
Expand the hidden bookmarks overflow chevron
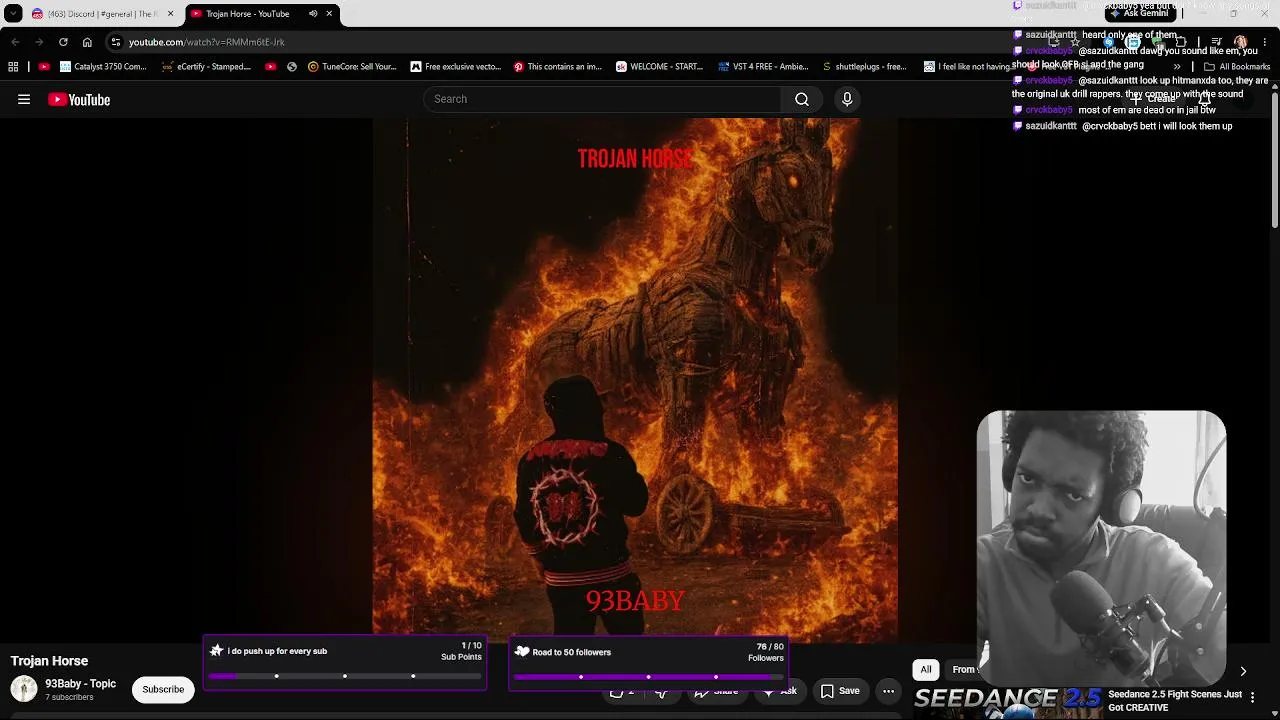point(1178,67)
